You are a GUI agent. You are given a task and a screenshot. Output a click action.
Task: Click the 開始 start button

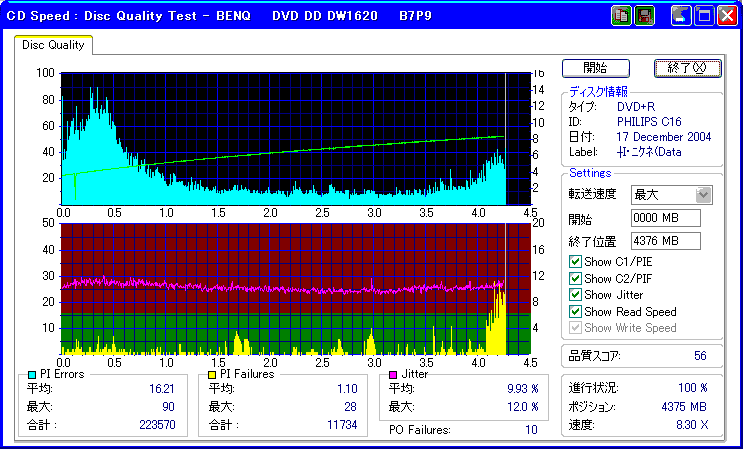[596, 68]
